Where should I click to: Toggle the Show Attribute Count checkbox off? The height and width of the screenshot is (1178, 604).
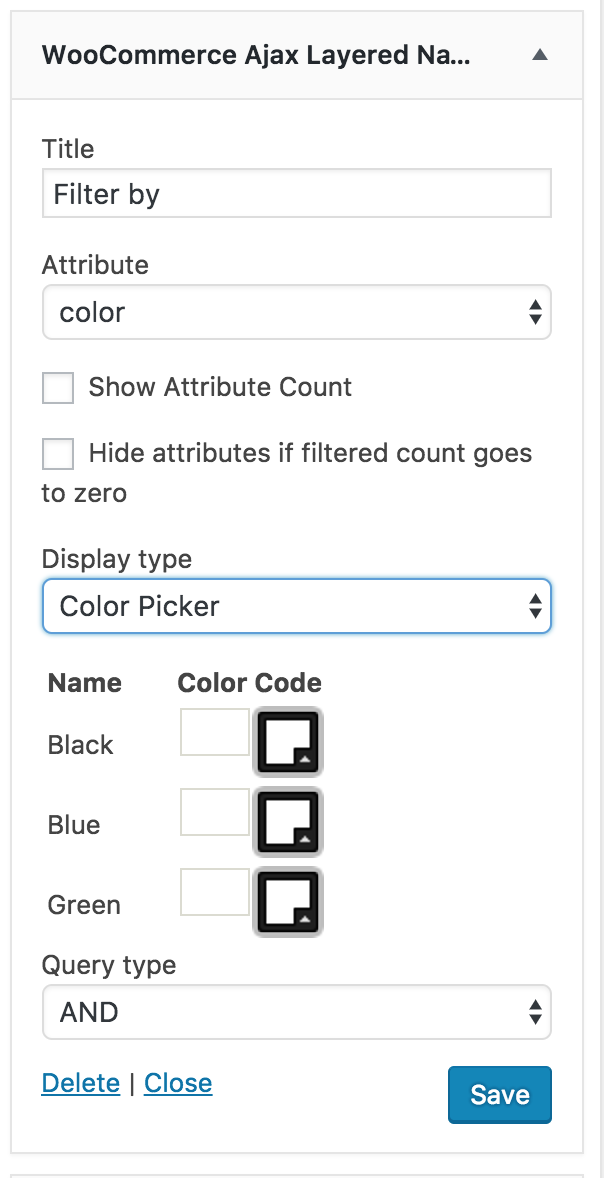coord(57,388)
